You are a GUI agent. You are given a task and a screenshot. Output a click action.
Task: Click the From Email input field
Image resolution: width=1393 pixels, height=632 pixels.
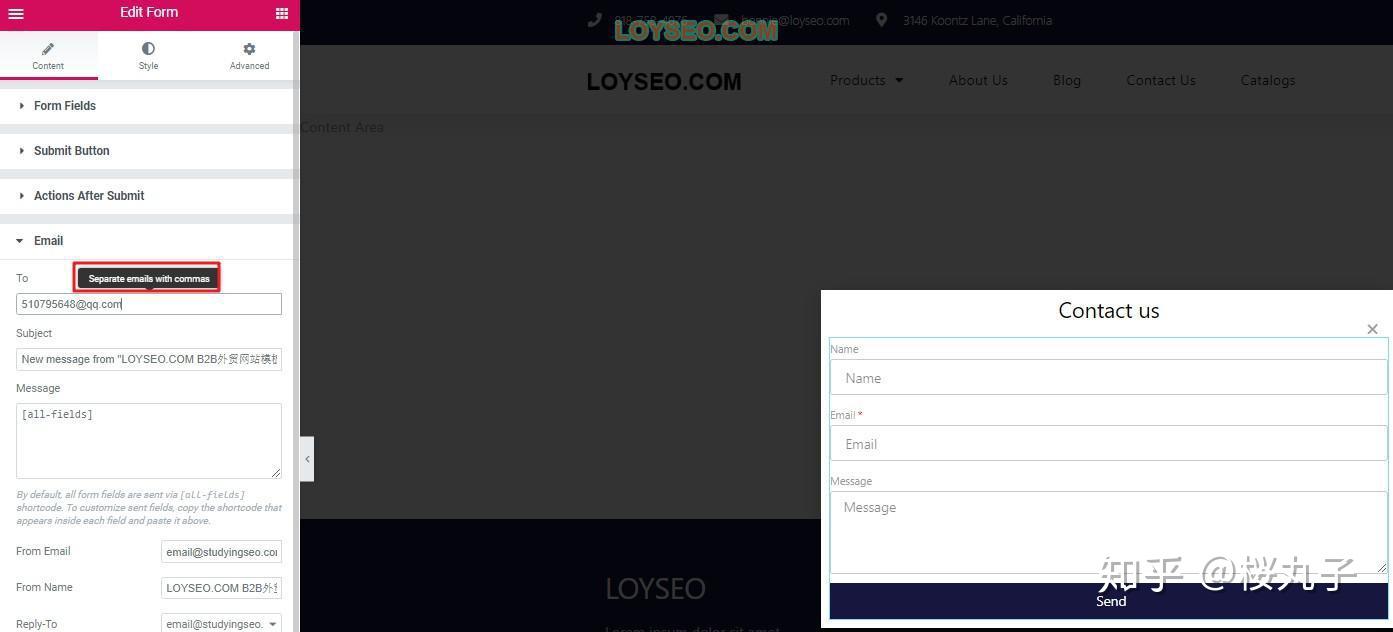221,552
